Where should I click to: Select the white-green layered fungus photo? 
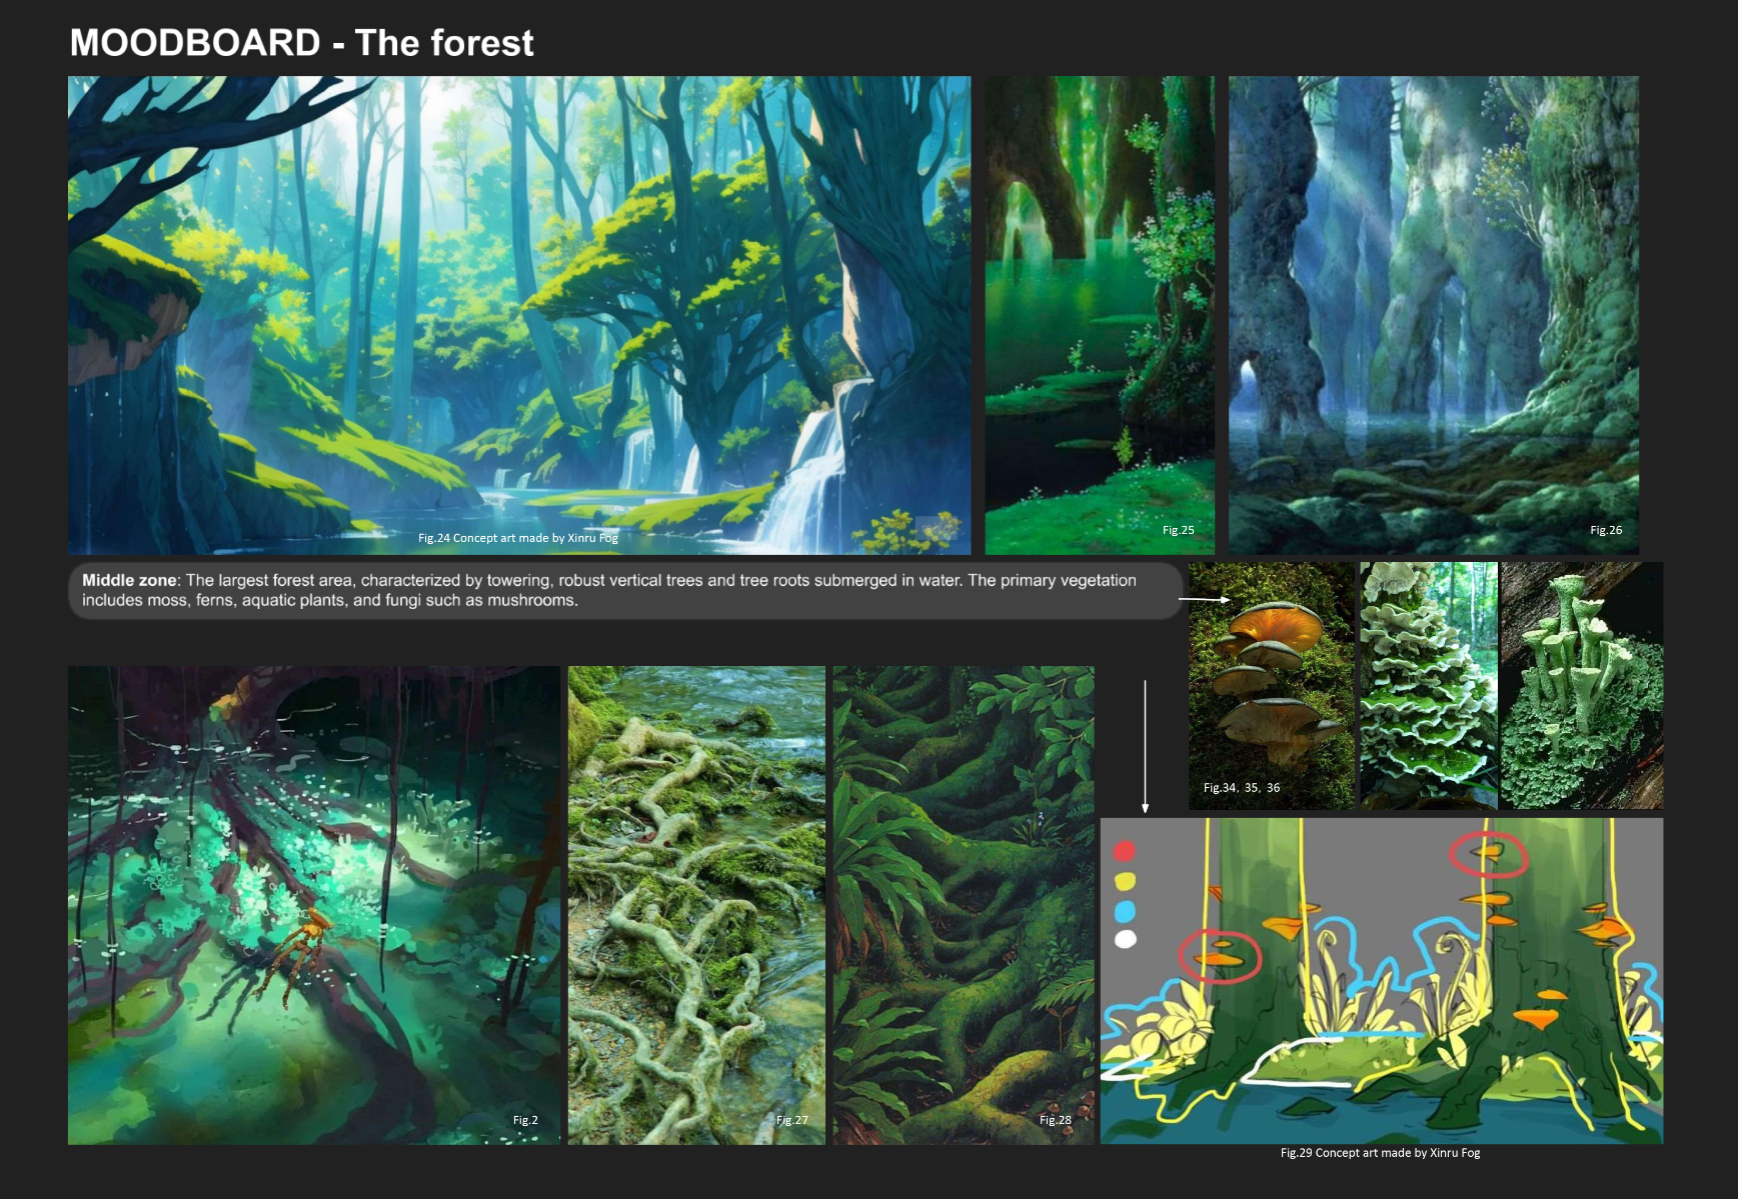(x=1428, y=685)
